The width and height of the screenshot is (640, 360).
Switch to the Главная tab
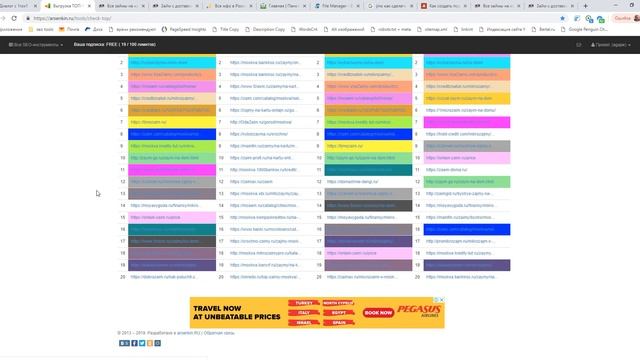coord(282,6)
